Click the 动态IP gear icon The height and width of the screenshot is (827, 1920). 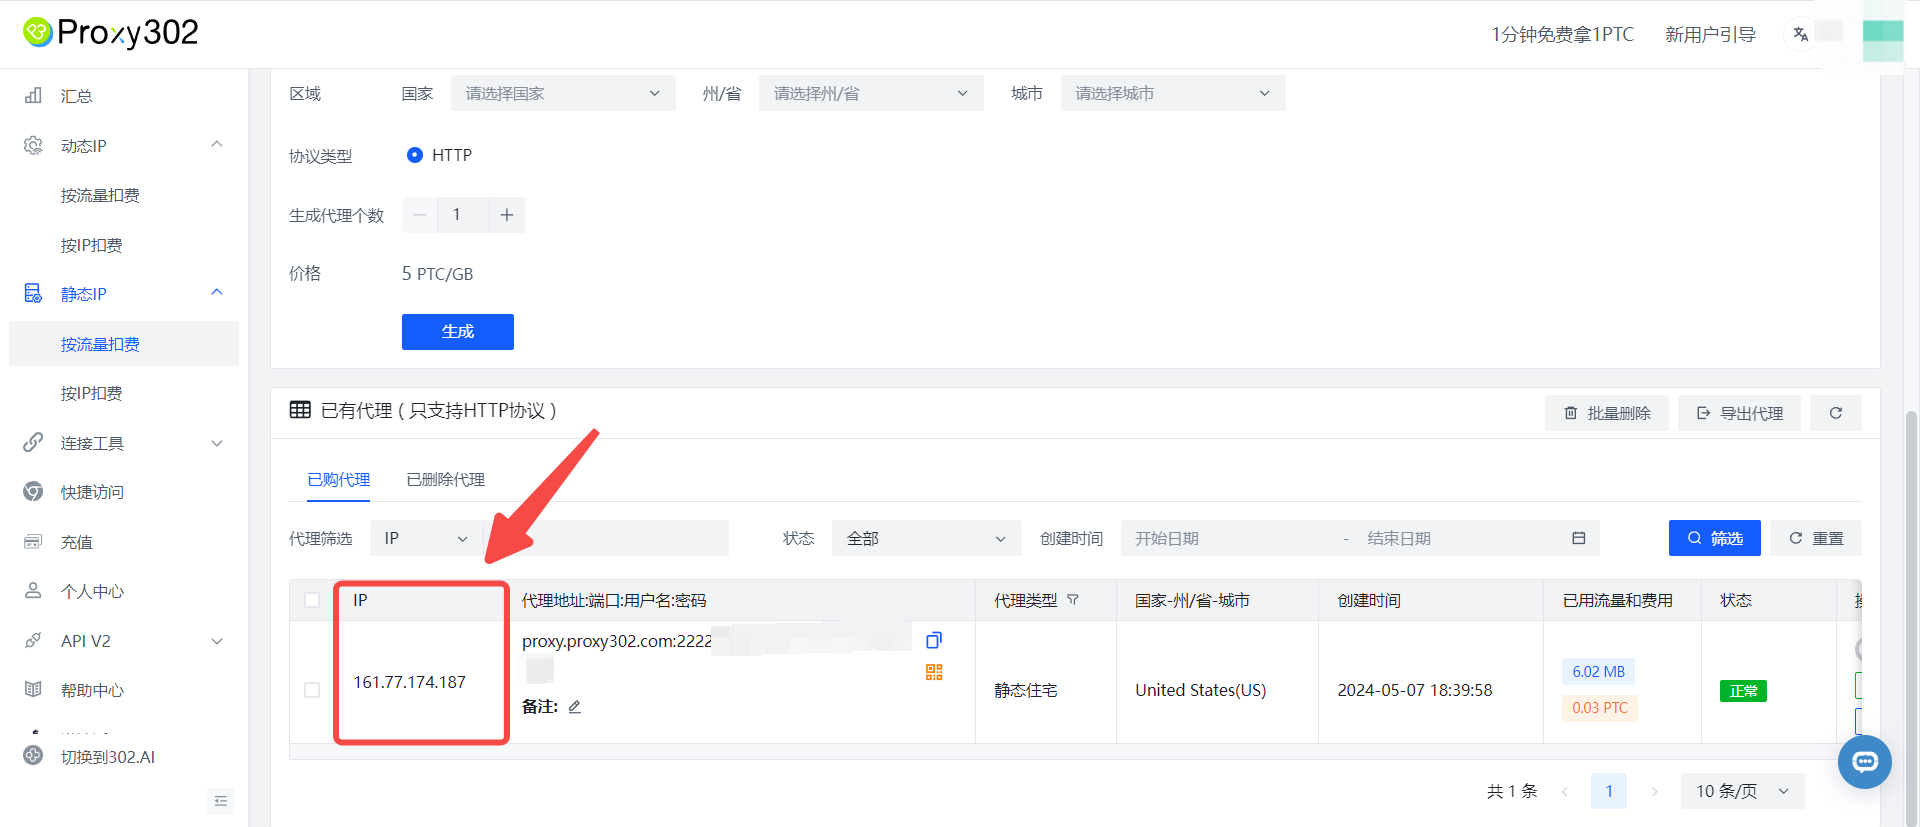tap(33, 145)
